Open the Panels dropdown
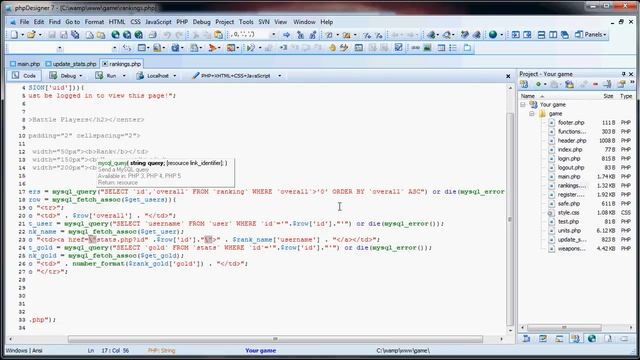This screenshot has height=360, width=640. pyautogui.click(x=591, y=35)
